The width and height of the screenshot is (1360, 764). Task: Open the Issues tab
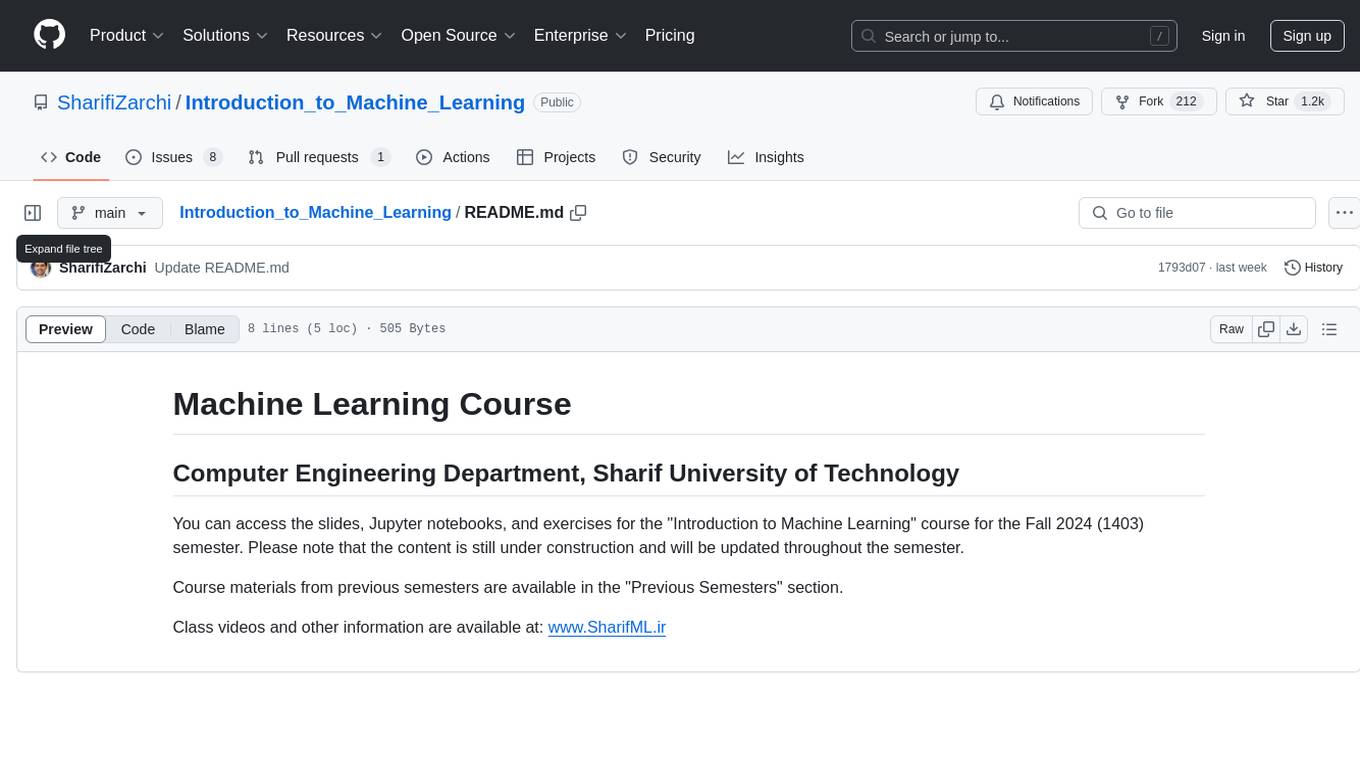click(173, 157)
